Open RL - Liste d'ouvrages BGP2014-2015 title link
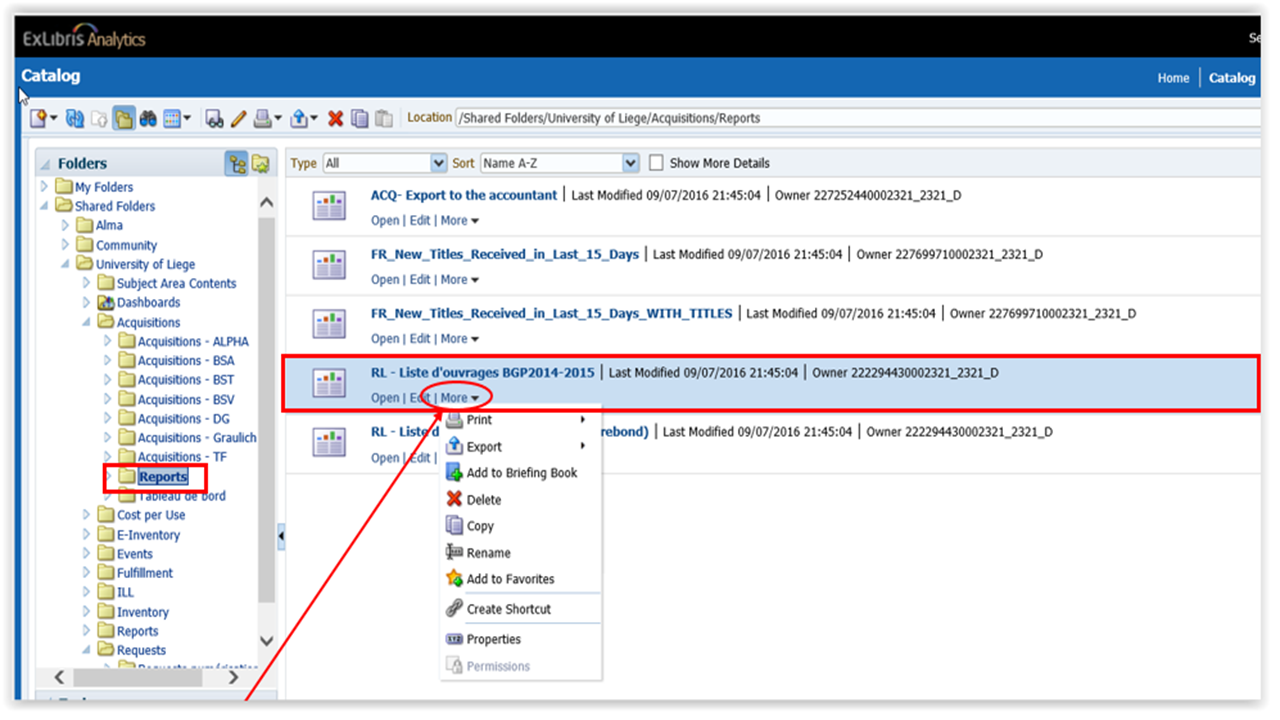The height and width of the screenshot is (720, 1280). tap(483, 372)
